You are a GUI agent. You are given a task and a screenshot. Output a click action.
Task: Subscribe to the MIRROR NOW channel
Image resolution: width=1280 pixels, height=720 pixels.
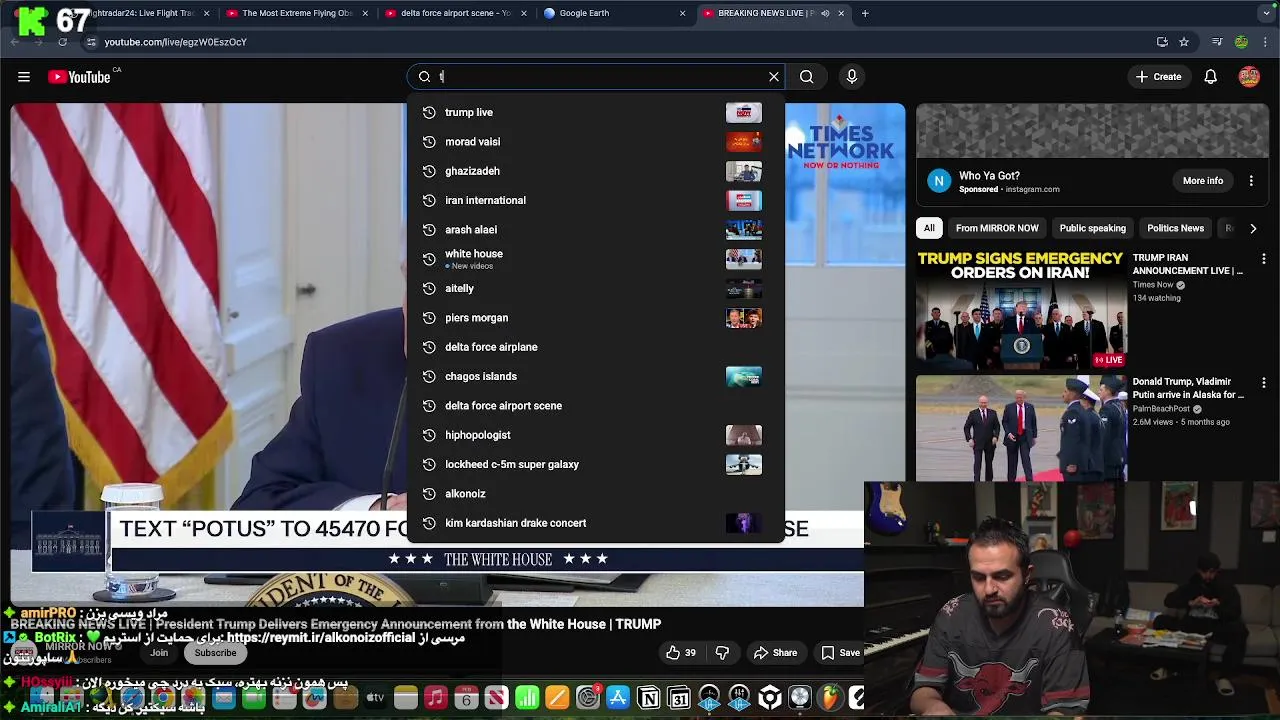click(215, 653)
